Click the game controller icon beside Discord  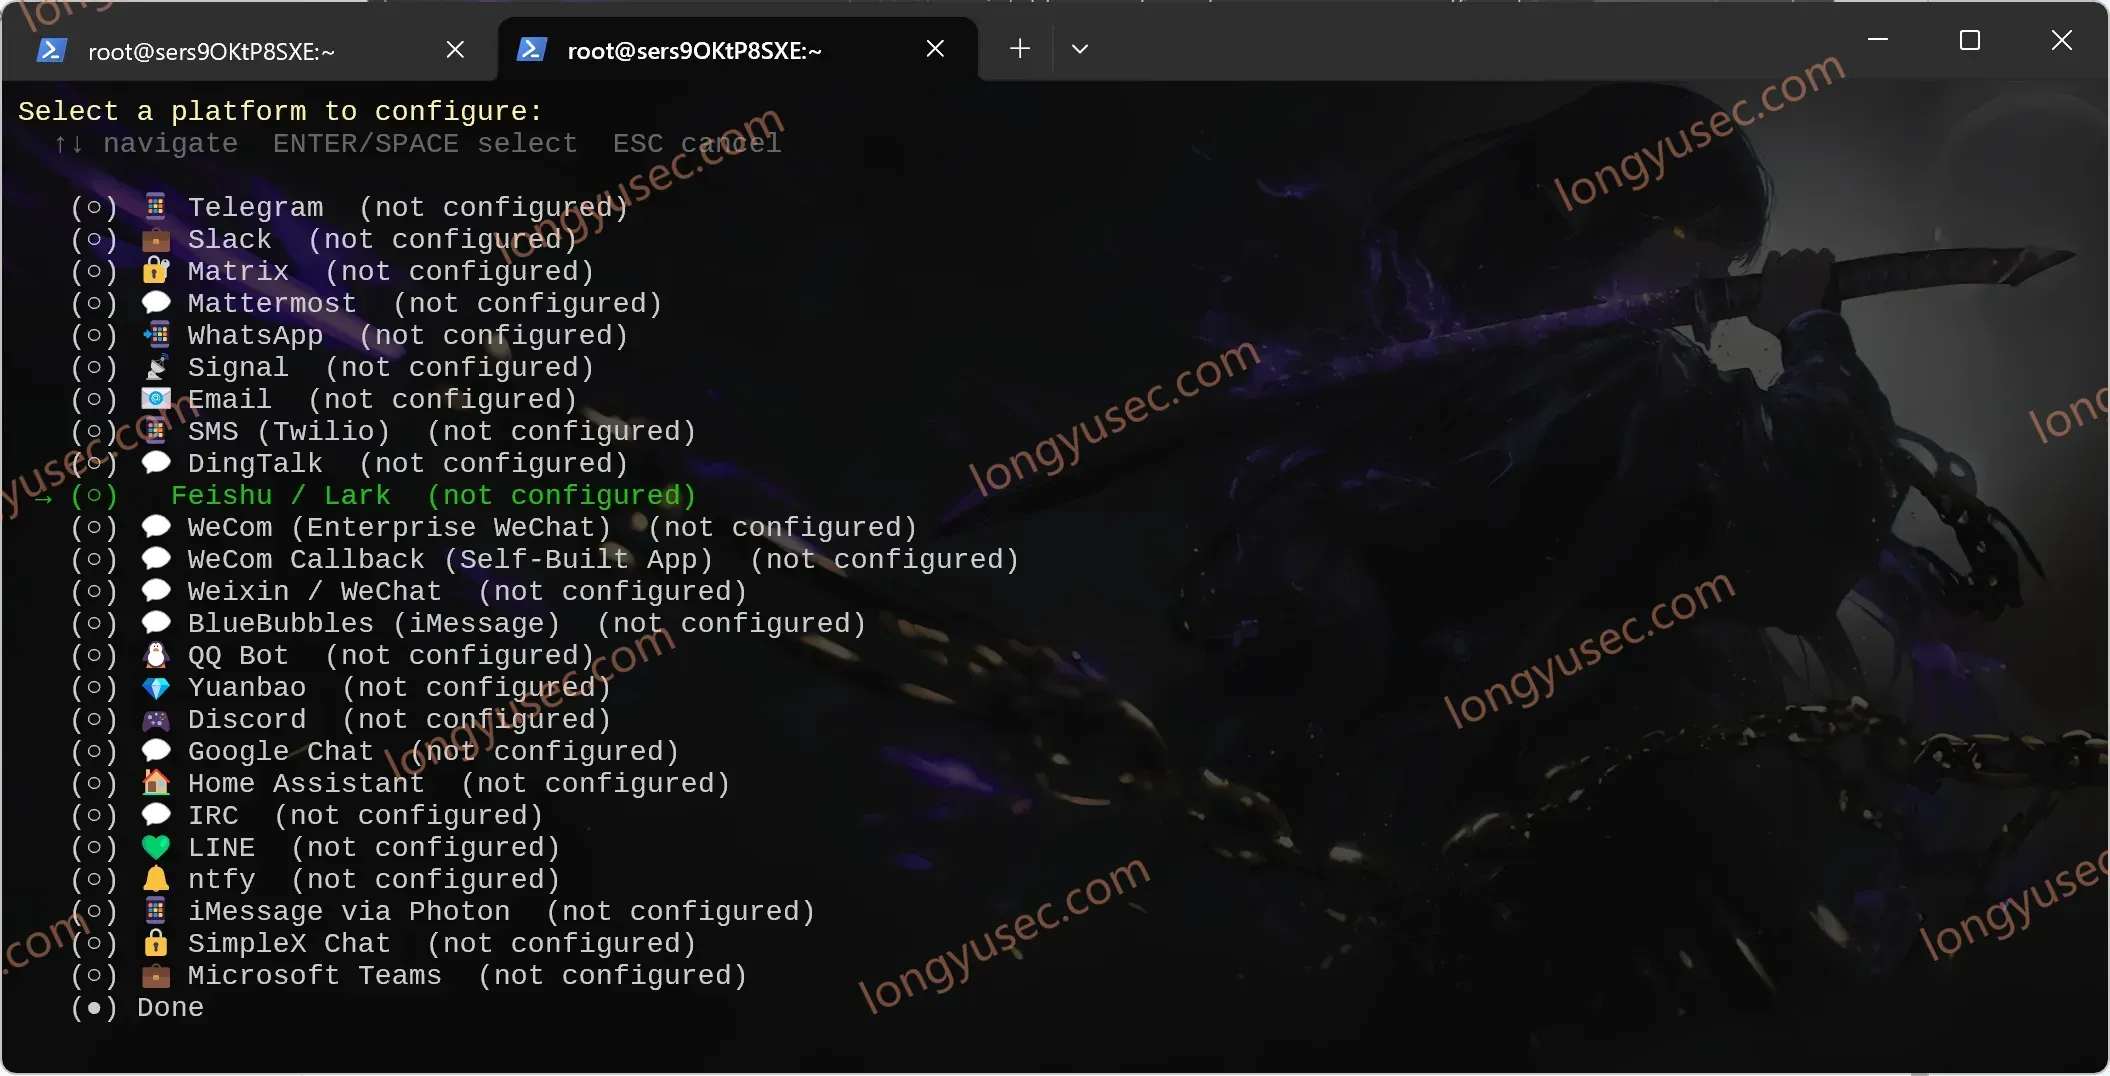pyautogui.click(x=155, y=720)
